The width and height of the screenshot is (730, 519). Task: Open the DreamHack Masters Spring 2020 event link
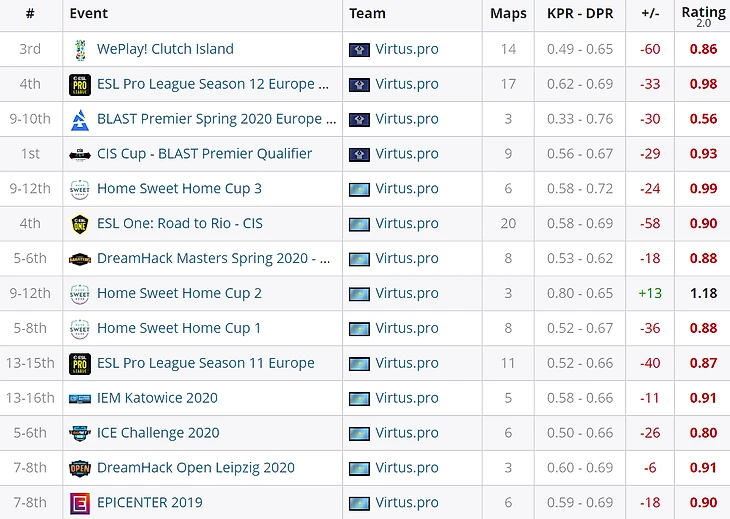(x=213, y=258)
